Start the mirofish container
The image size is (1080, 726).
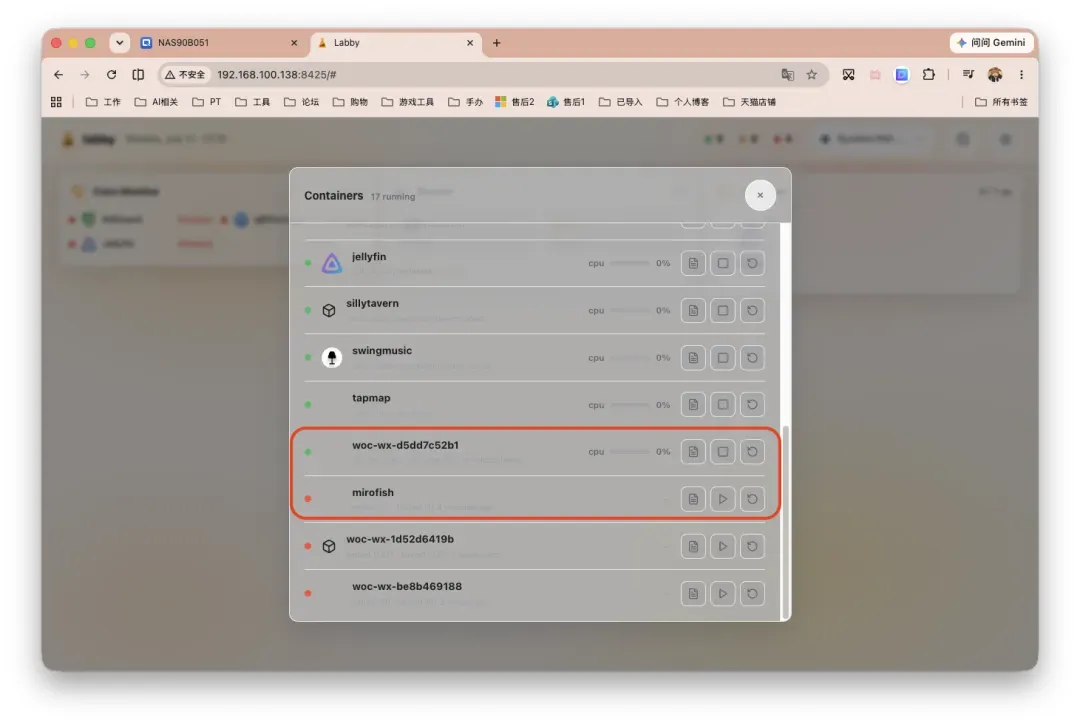[x=723, y=499]
